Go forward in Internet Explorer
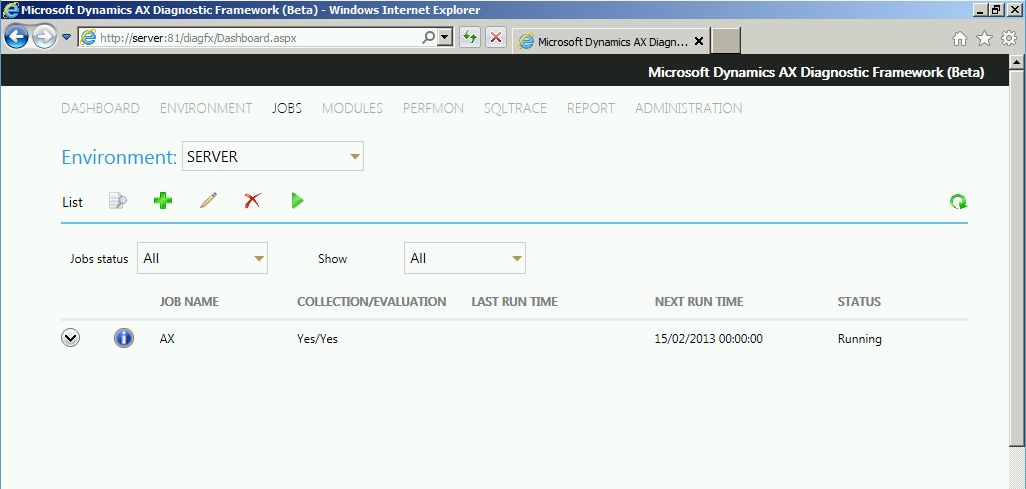 coord(44,37)
